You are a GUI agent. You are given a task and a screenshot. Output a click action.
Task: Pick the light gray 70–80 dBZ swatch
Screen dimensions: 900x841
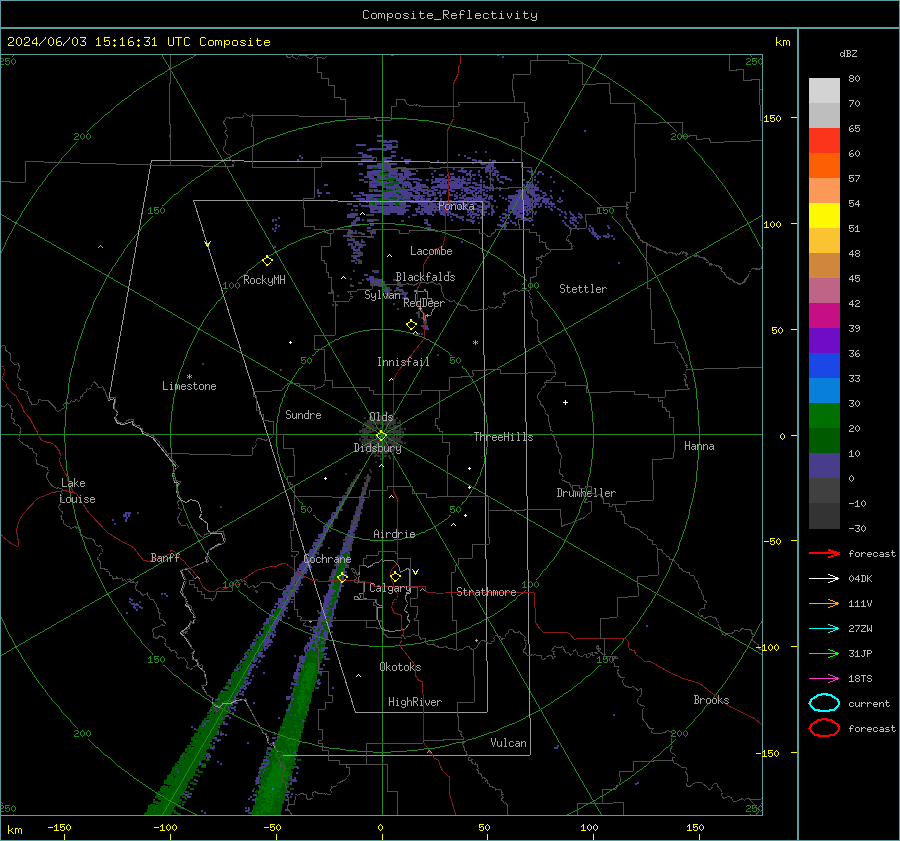[x=824, y=91]
